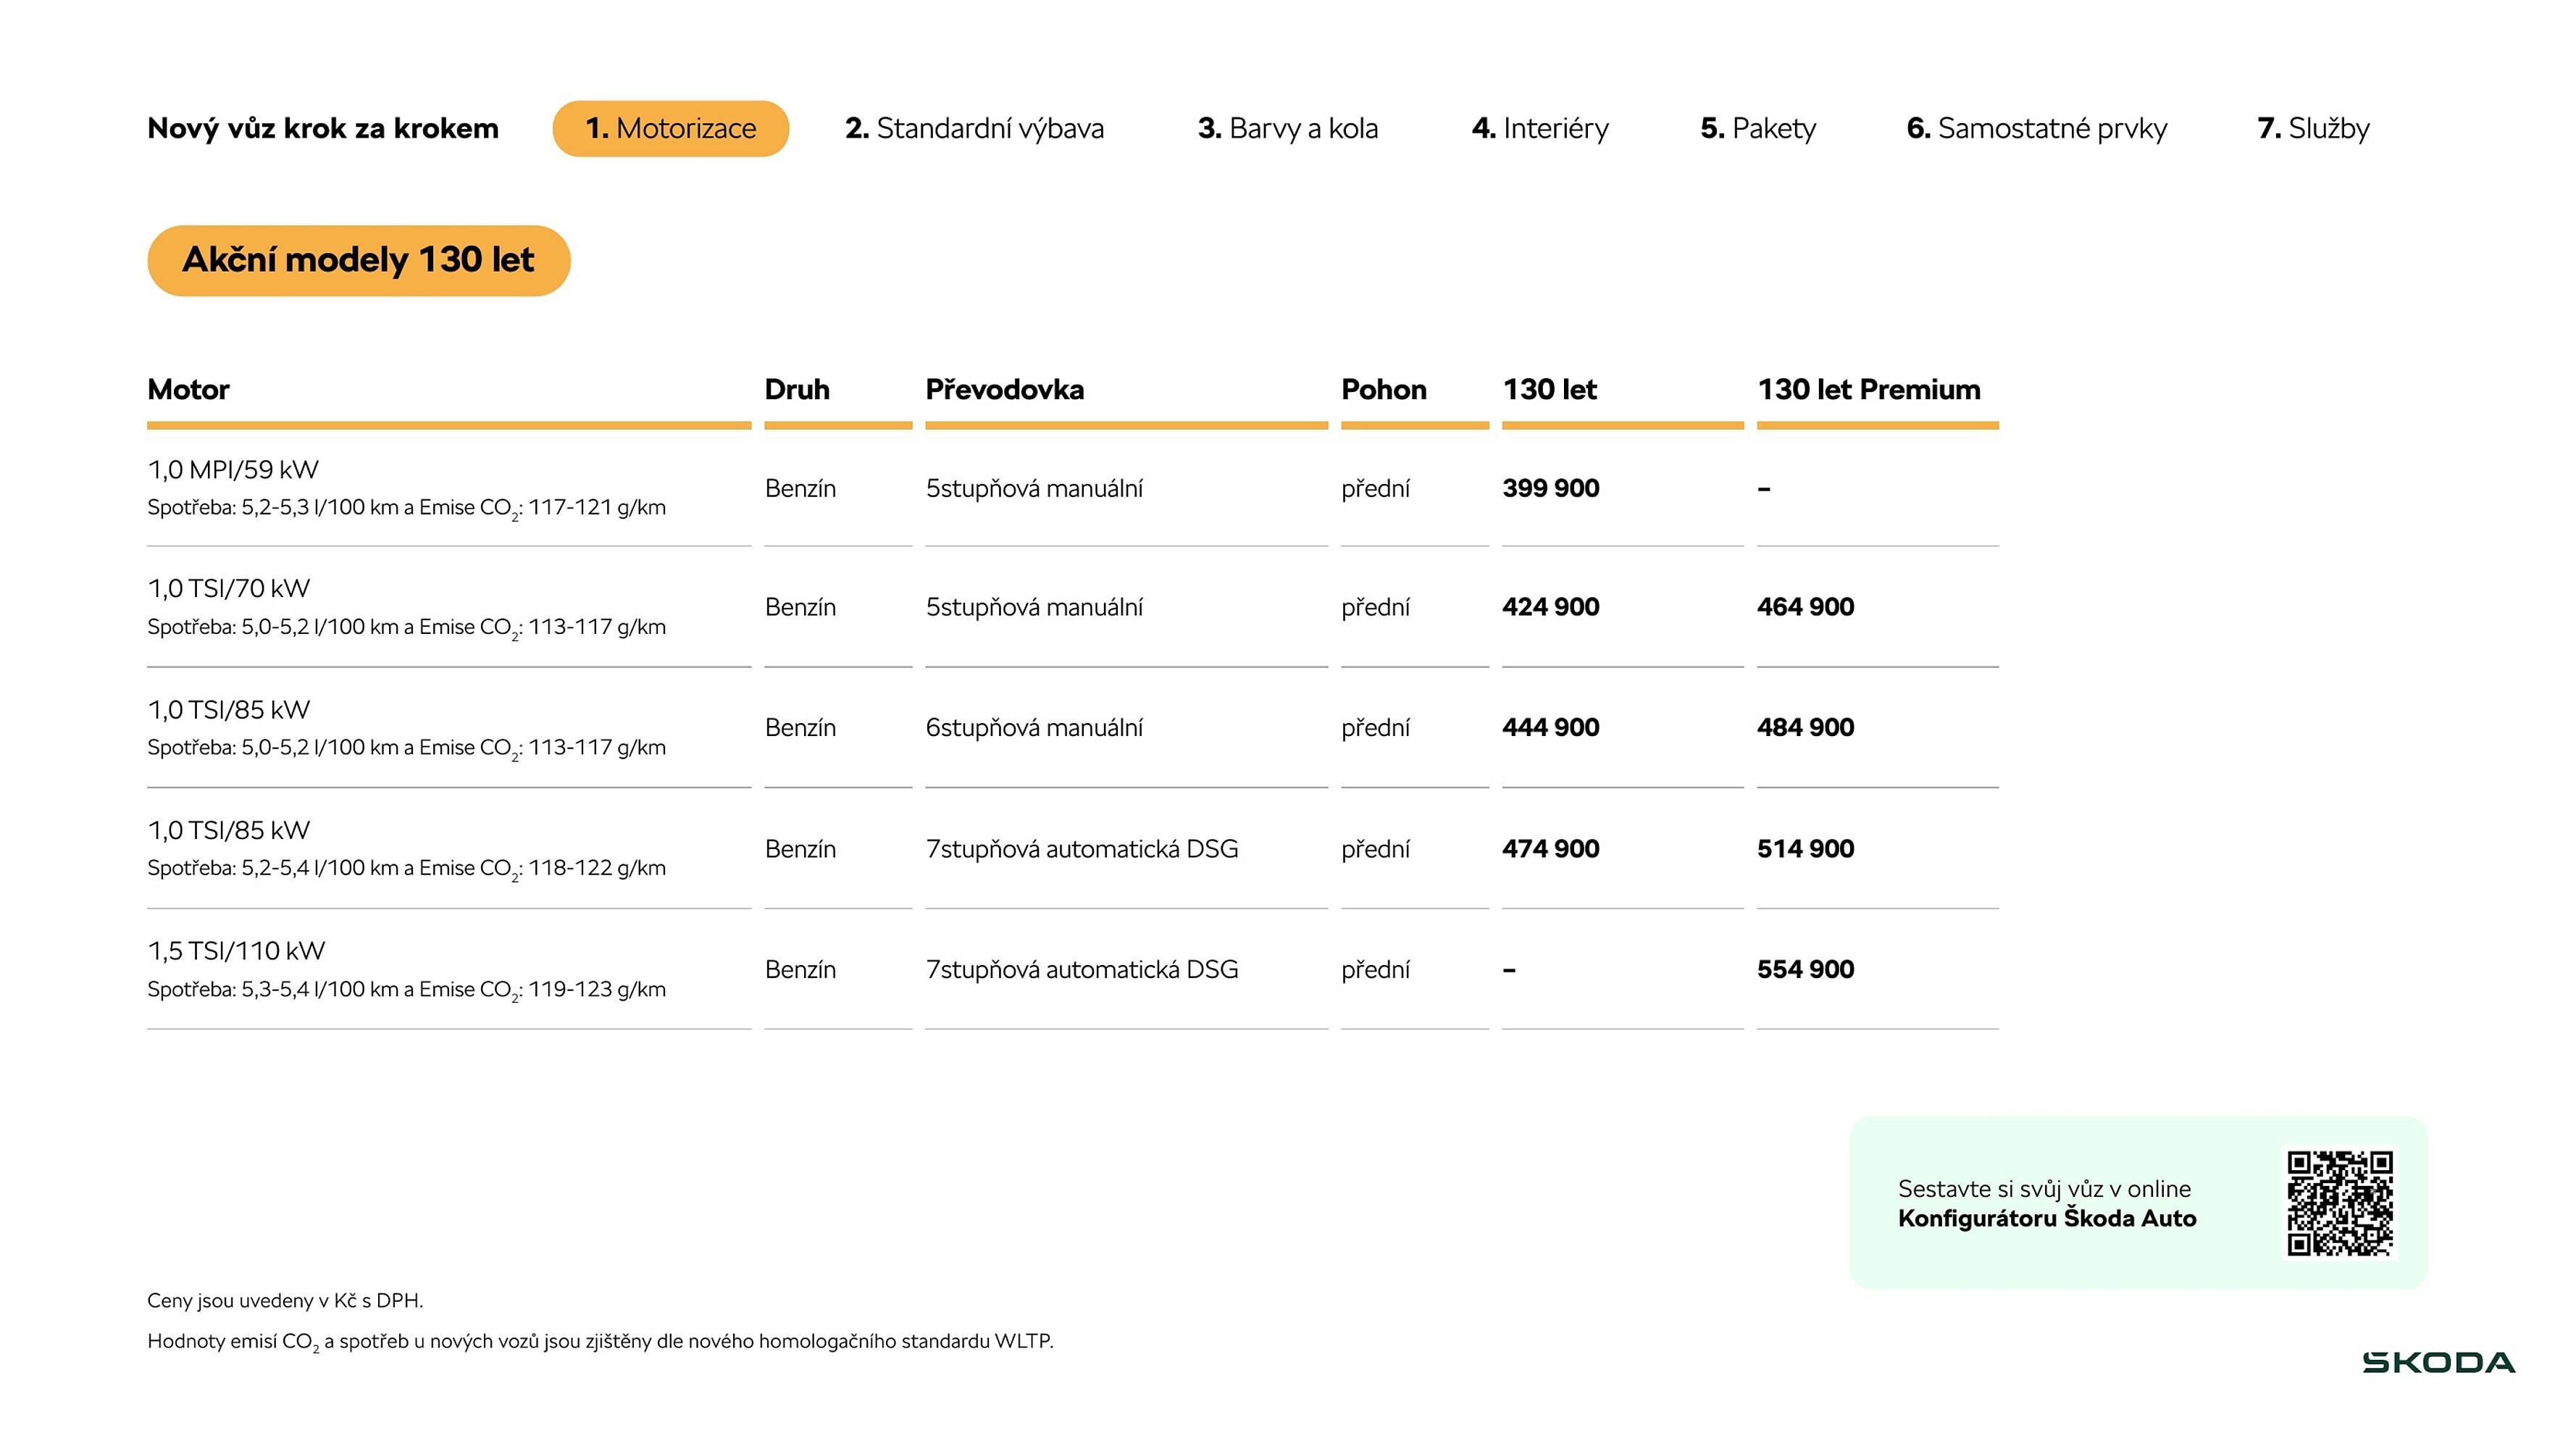Open the 7. Služby tab
2576x1449 pixels.
2313,128
